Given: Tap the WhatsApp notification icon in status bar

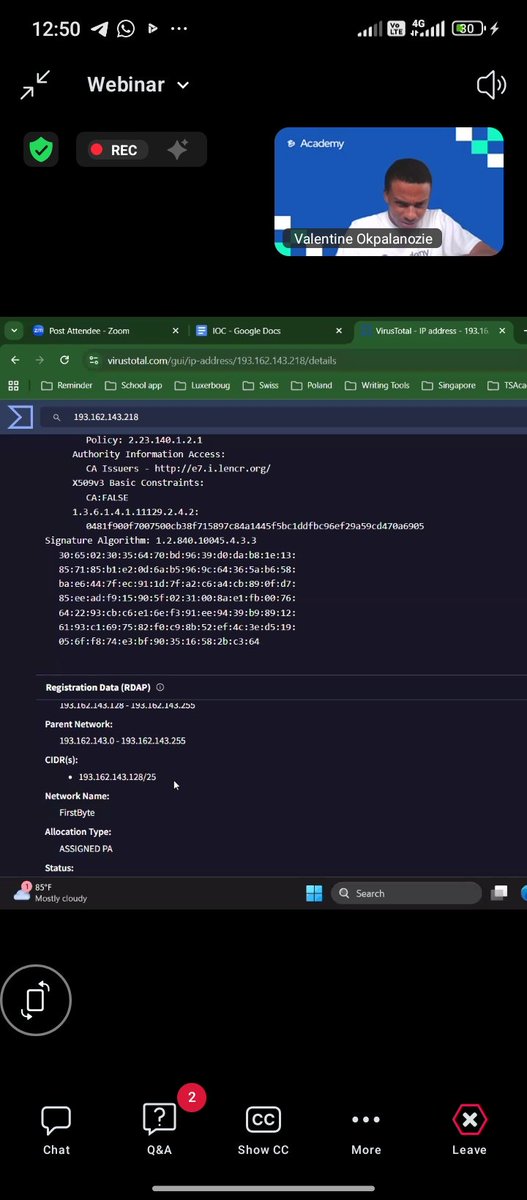Looking at the screenshot, I should [x=126, y=29].
